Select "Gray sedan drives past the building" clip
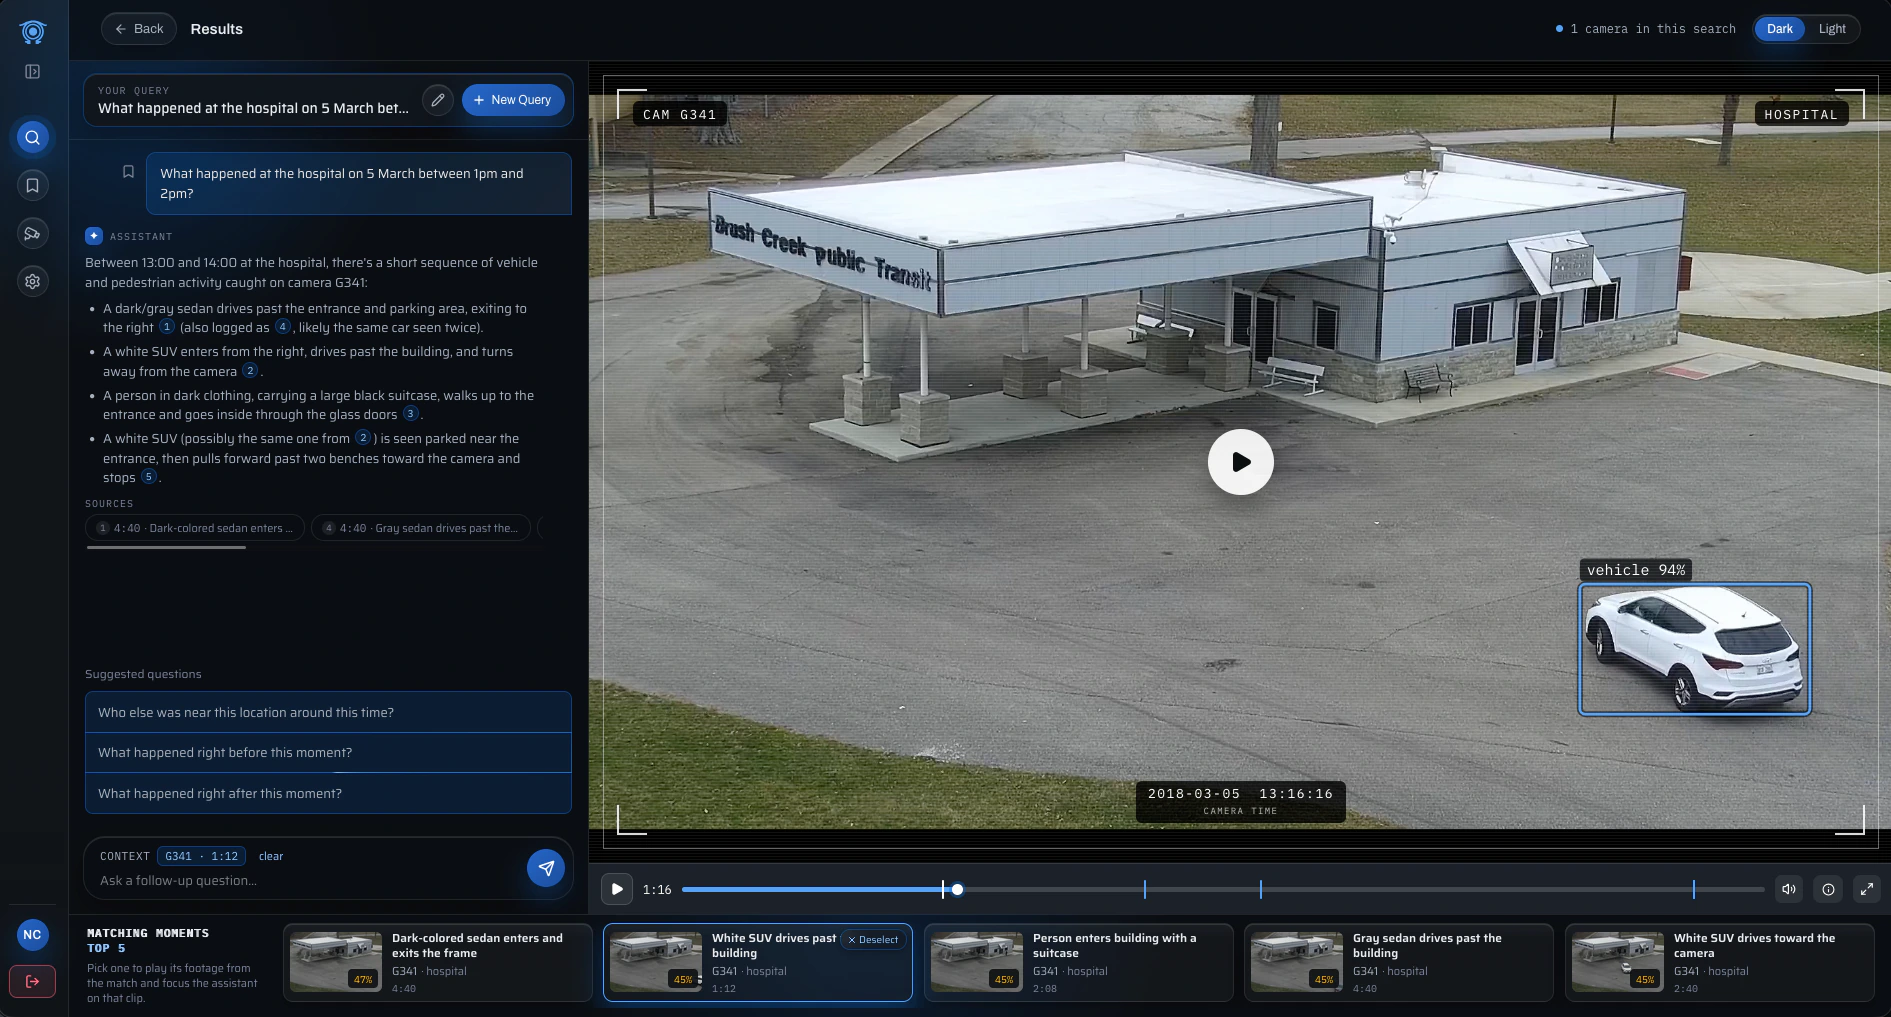1891x1017 pixels. click(1398, 962)
